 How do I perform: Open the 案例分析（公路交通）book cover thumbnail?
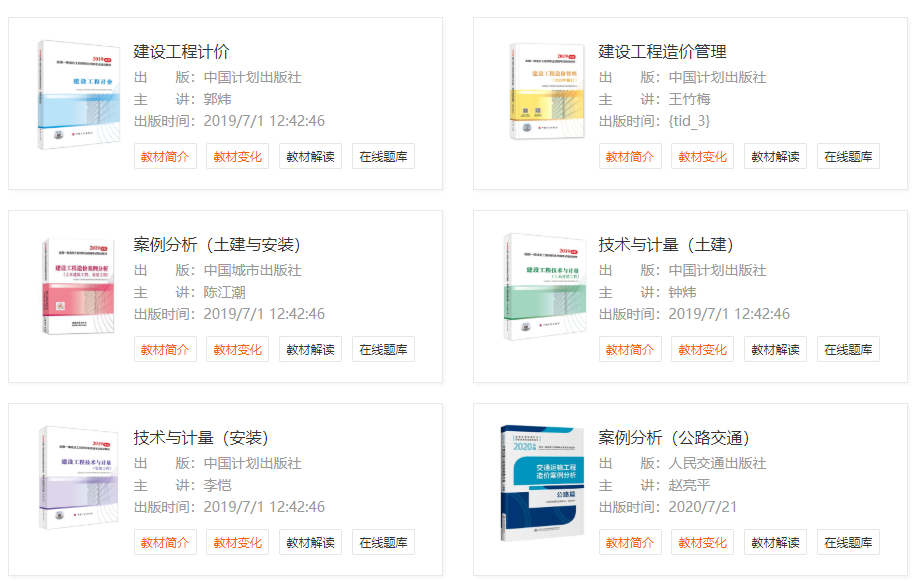(x=542, y=483)
